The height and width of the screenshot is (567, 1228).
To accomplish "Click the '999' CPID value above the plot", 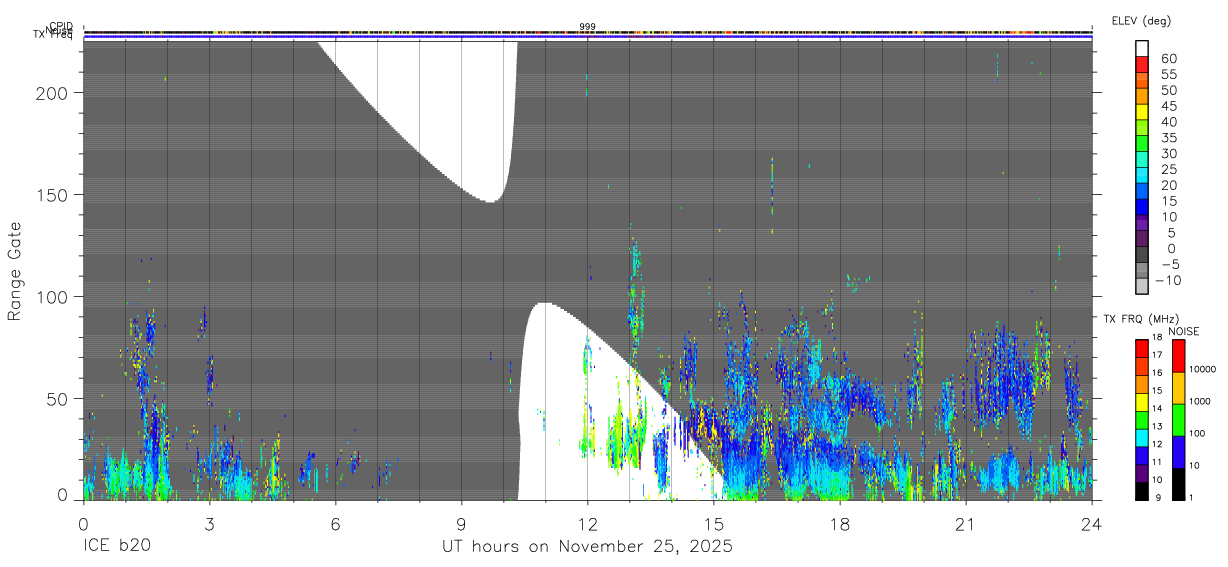I will click(x=587, y=26).
